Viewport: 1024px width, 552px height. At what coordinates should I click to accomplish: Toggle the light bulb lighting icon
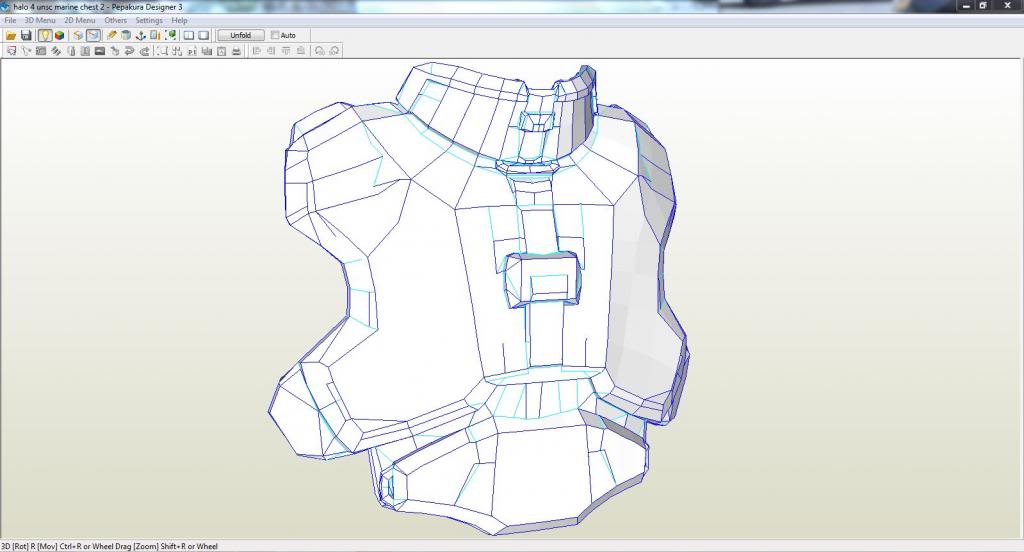click(x=44, y=35)
